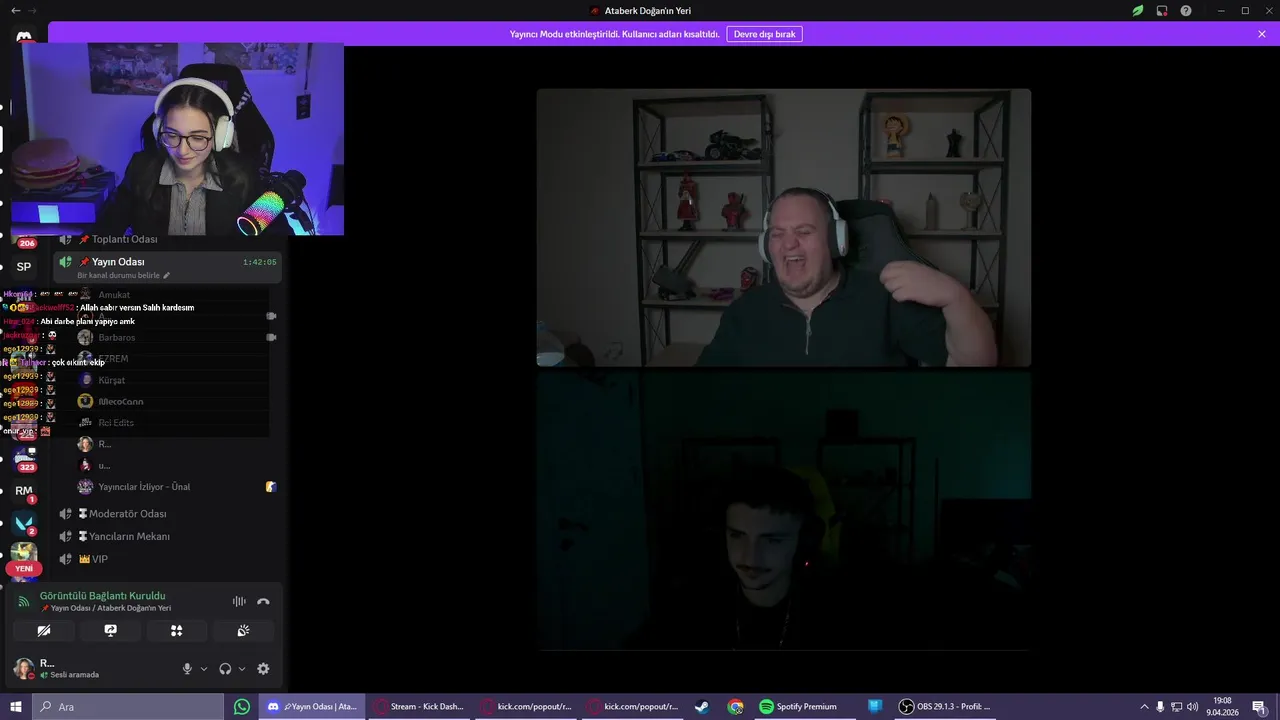Mute the microphone
1280x720 pixels.
(187, 669)
